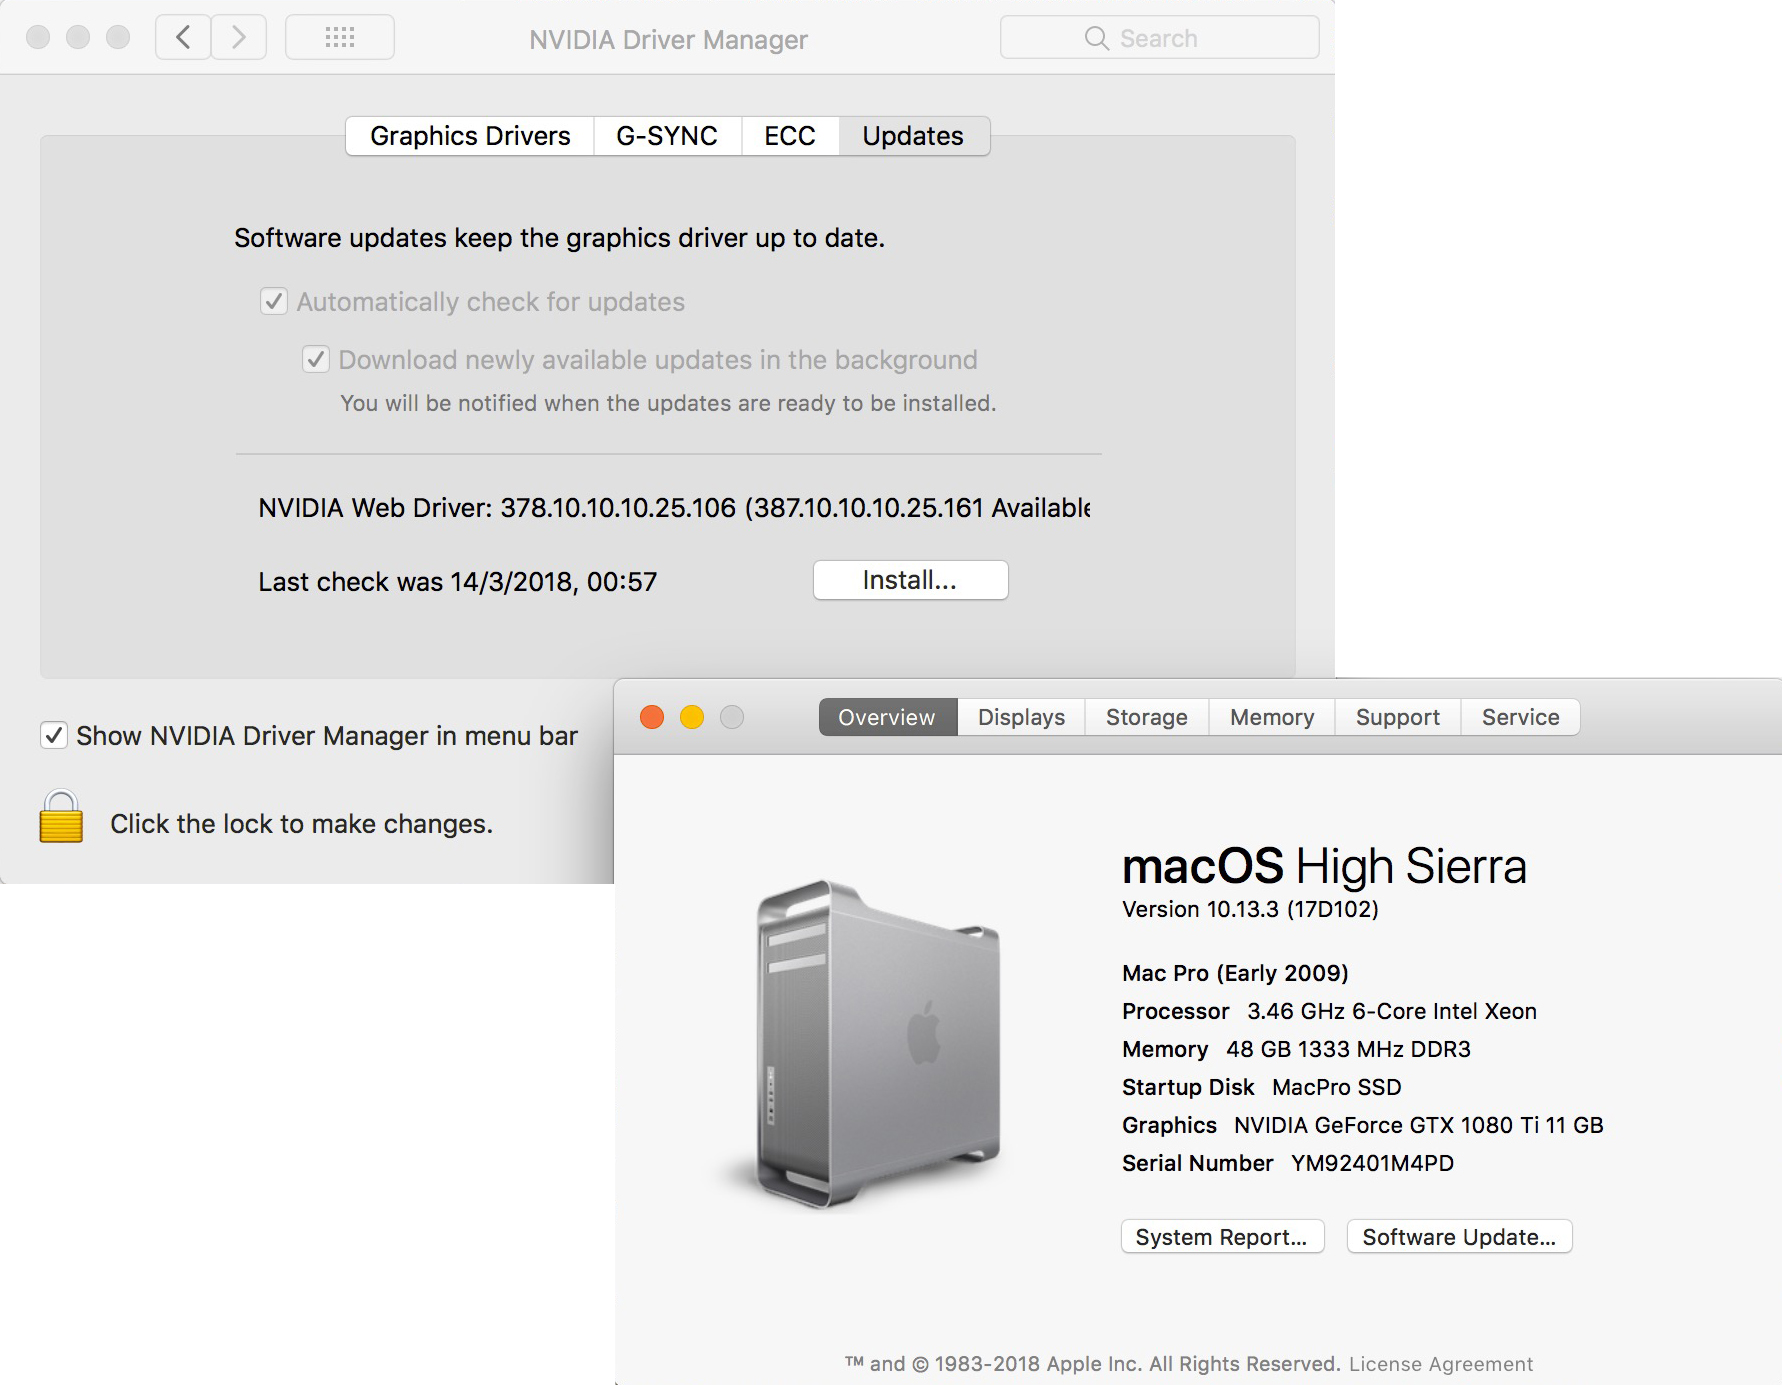This screenshot has width=1782, height=1385.
Task: Click the Version 10.13.3 (17D102) text
Action: click(1250, 909)
